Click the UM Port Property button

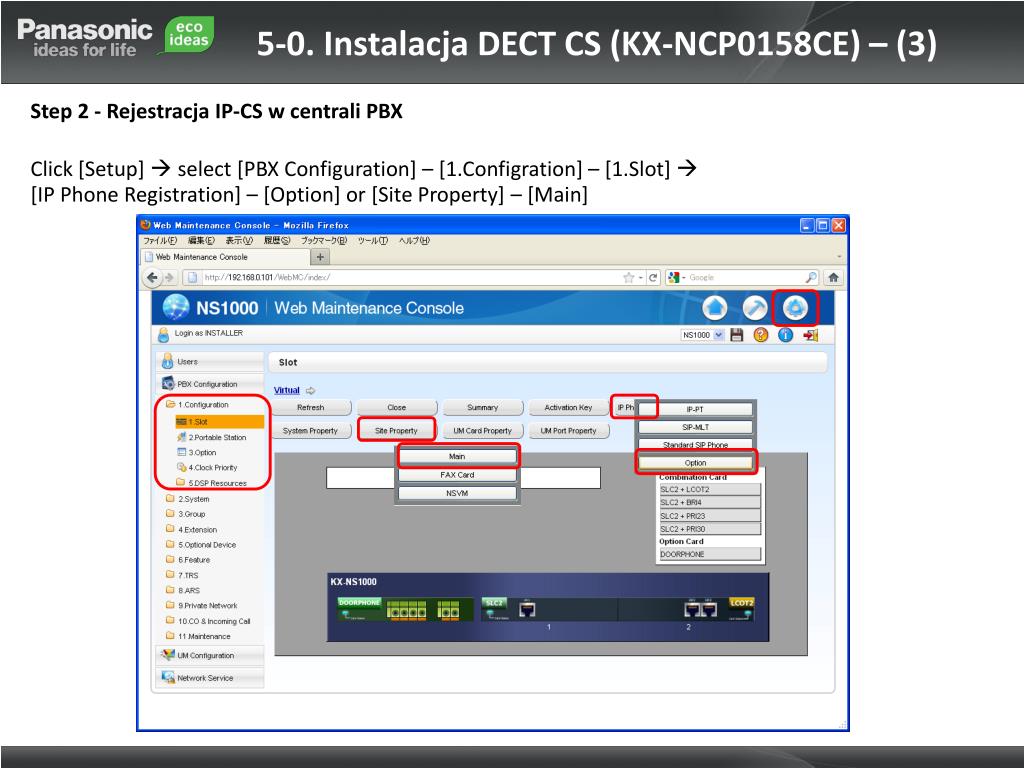pyautogui.click(x=568, y=431)
